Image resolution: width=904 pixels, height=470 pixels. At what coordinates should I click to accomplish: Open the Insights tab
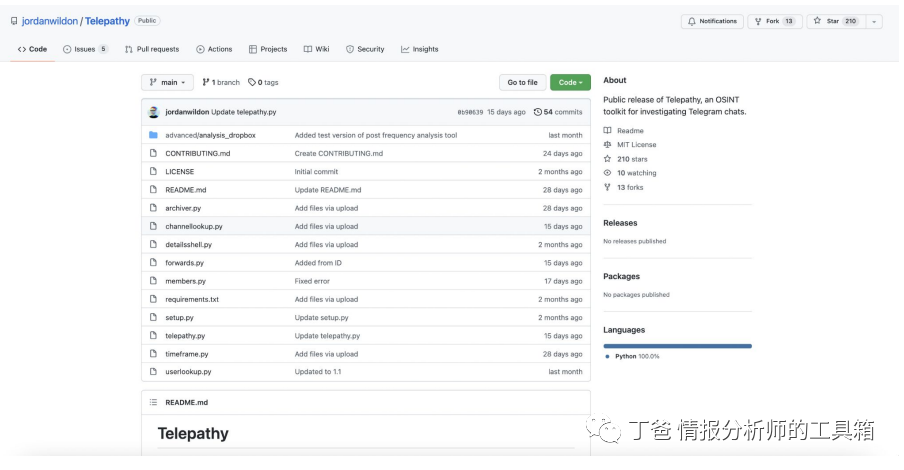click(420, 50)
